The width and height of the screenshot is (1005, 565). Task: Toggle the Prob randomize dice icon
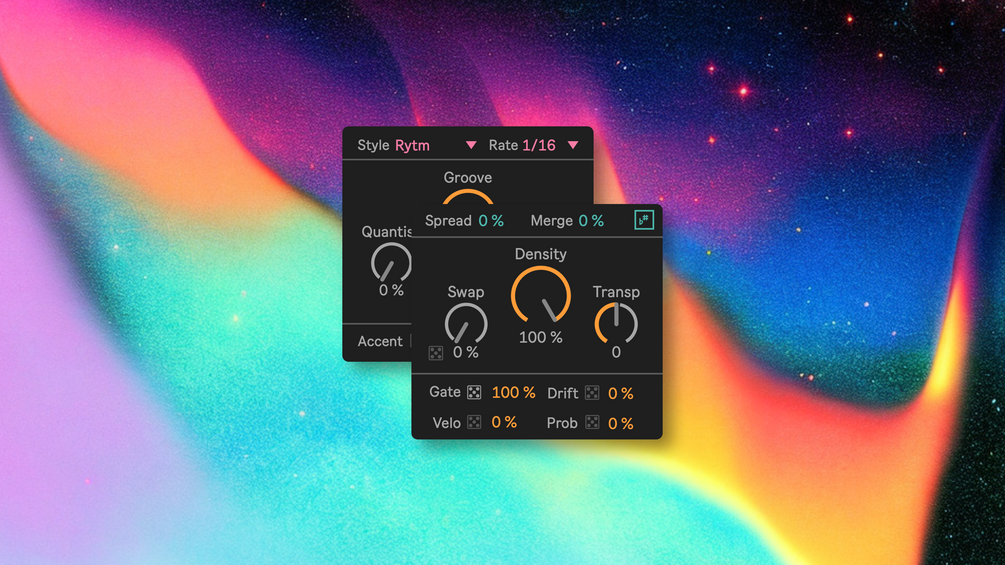(x=592, y=422)
